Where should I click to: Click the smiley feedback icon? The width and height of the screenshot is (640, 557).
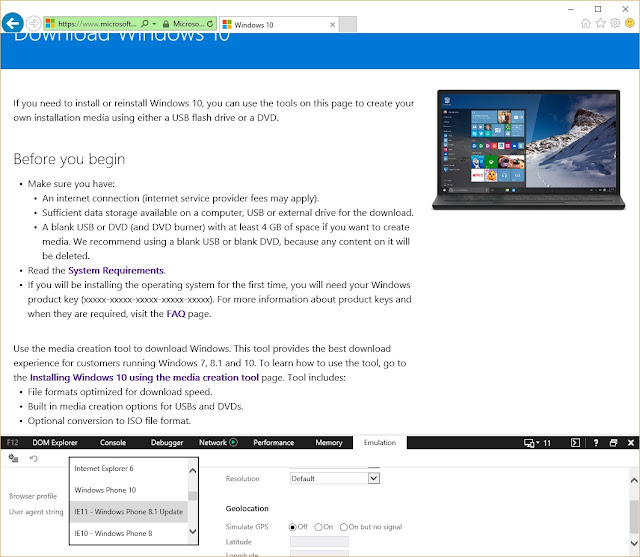630,23
